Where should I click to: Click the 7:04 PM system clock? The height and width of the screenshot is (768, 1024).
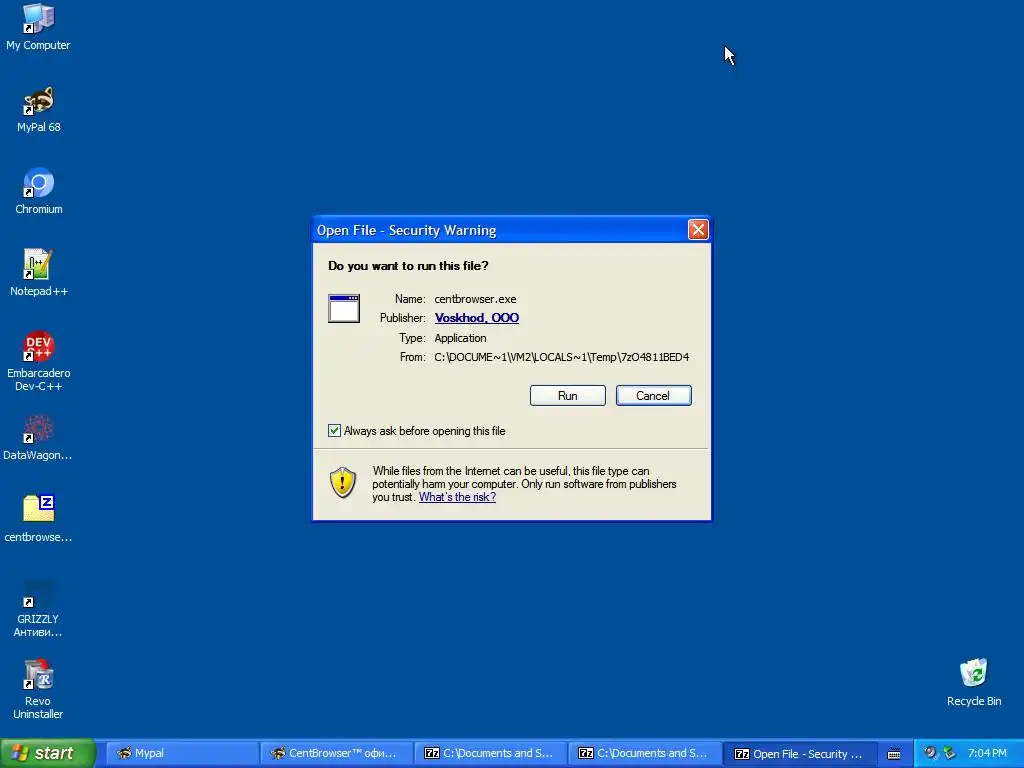(x=987, y=753)
